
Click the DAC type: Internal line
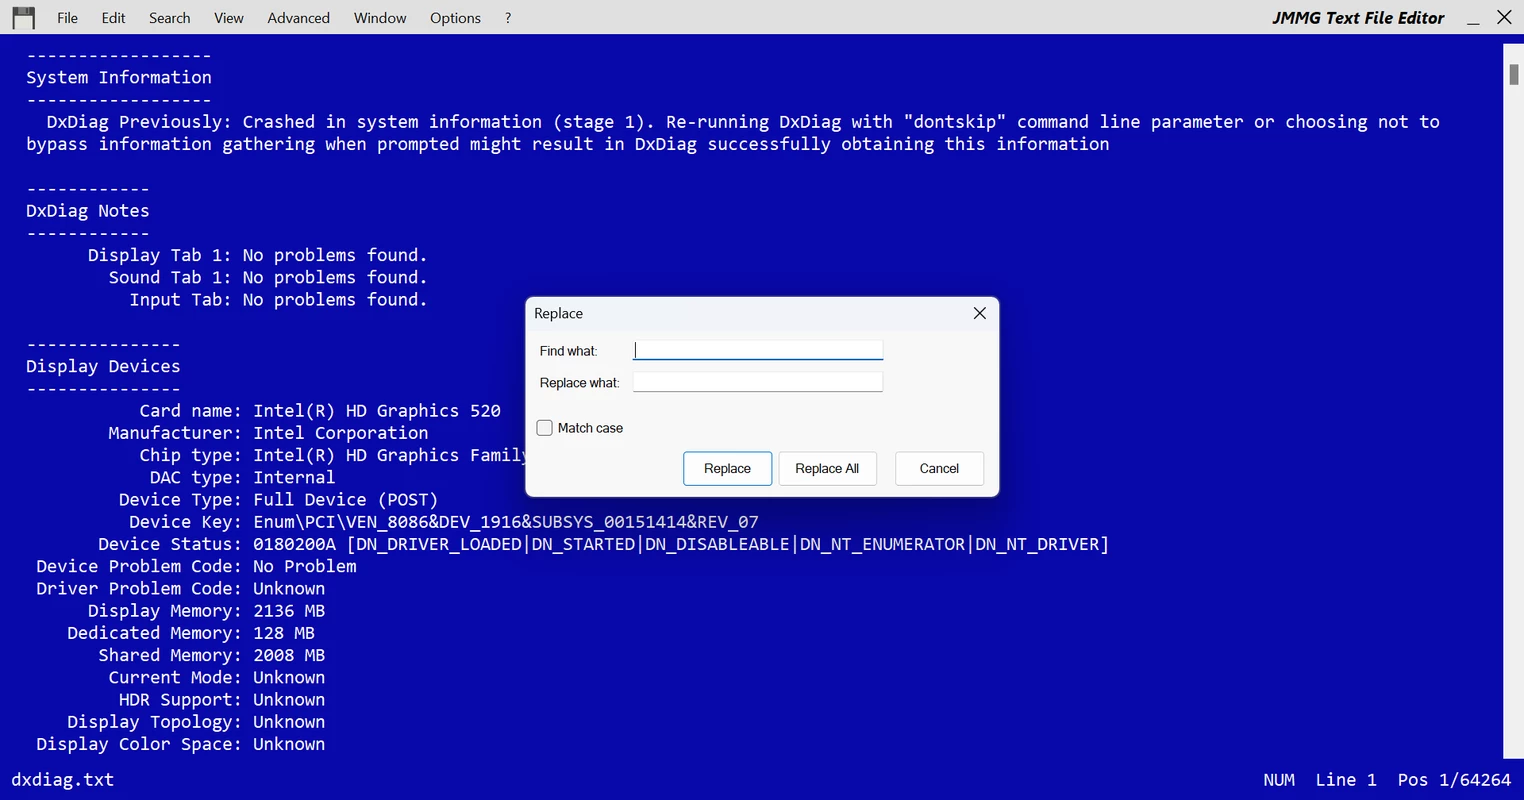coord(242,477)
